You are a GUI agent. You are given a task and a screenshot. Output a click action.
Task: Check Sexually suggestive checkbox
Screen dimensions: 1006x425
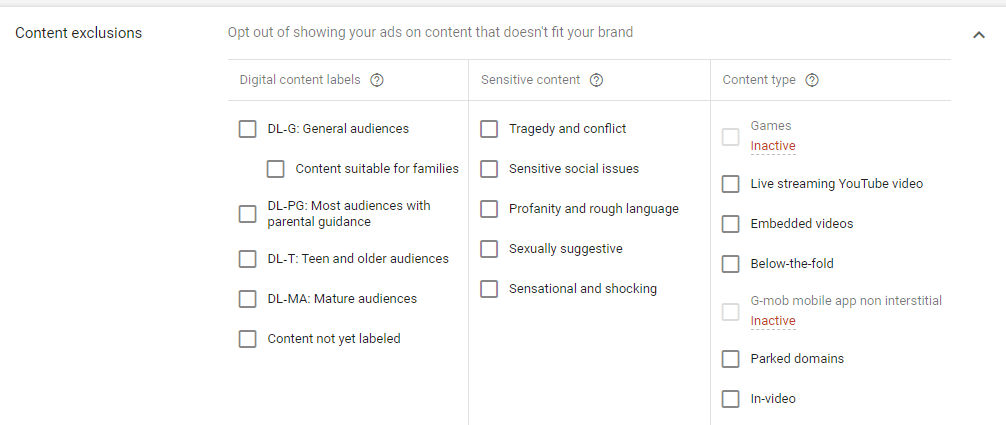tap(489, 249)
